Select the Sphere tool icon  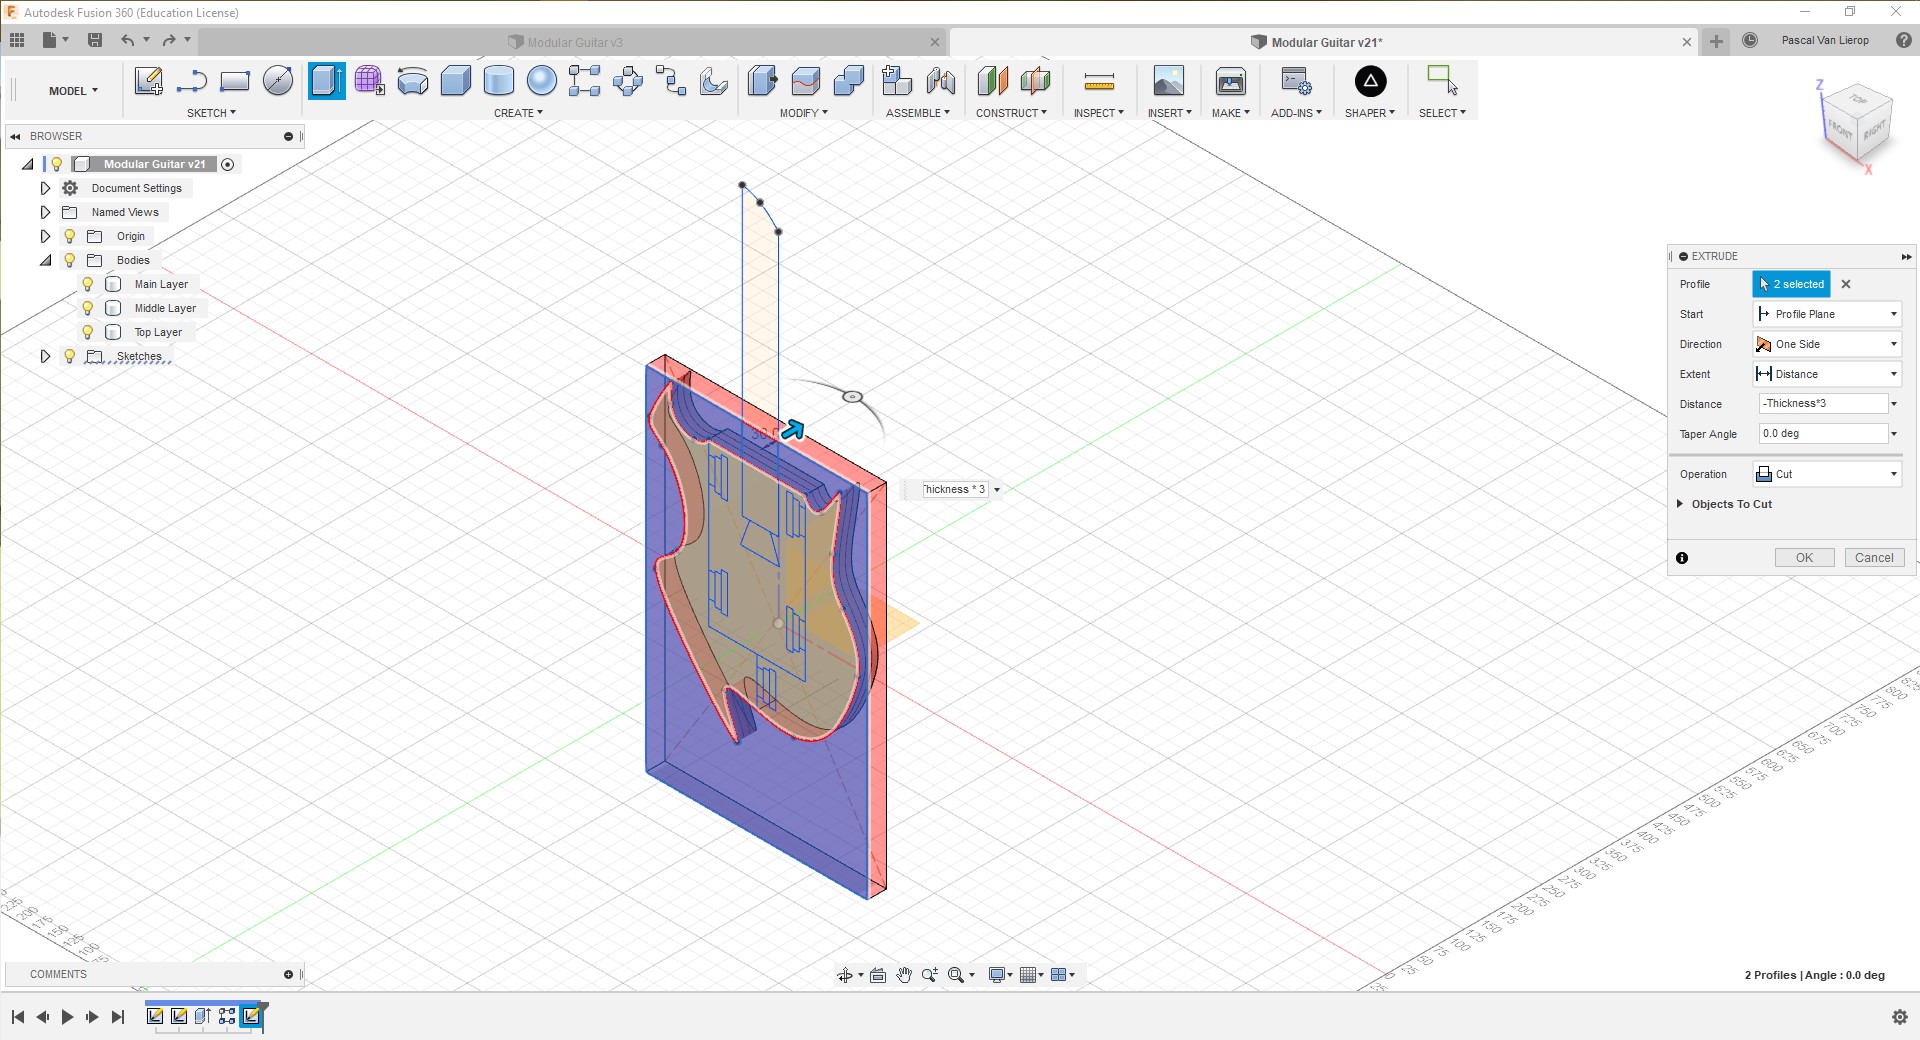coord(541,81)
